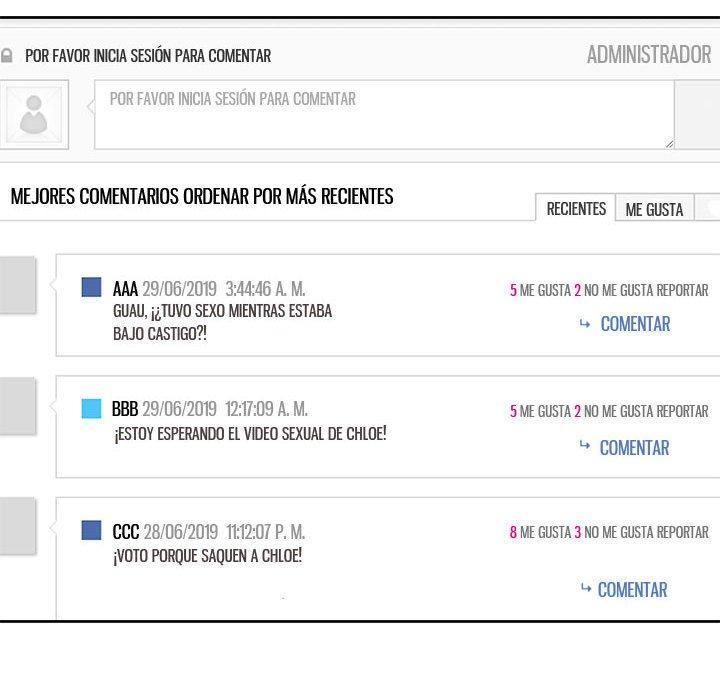720x700 pixels.
Task: Click the lock icon beside login prompt
Action: pyautogui.click(x=7, y=56)
